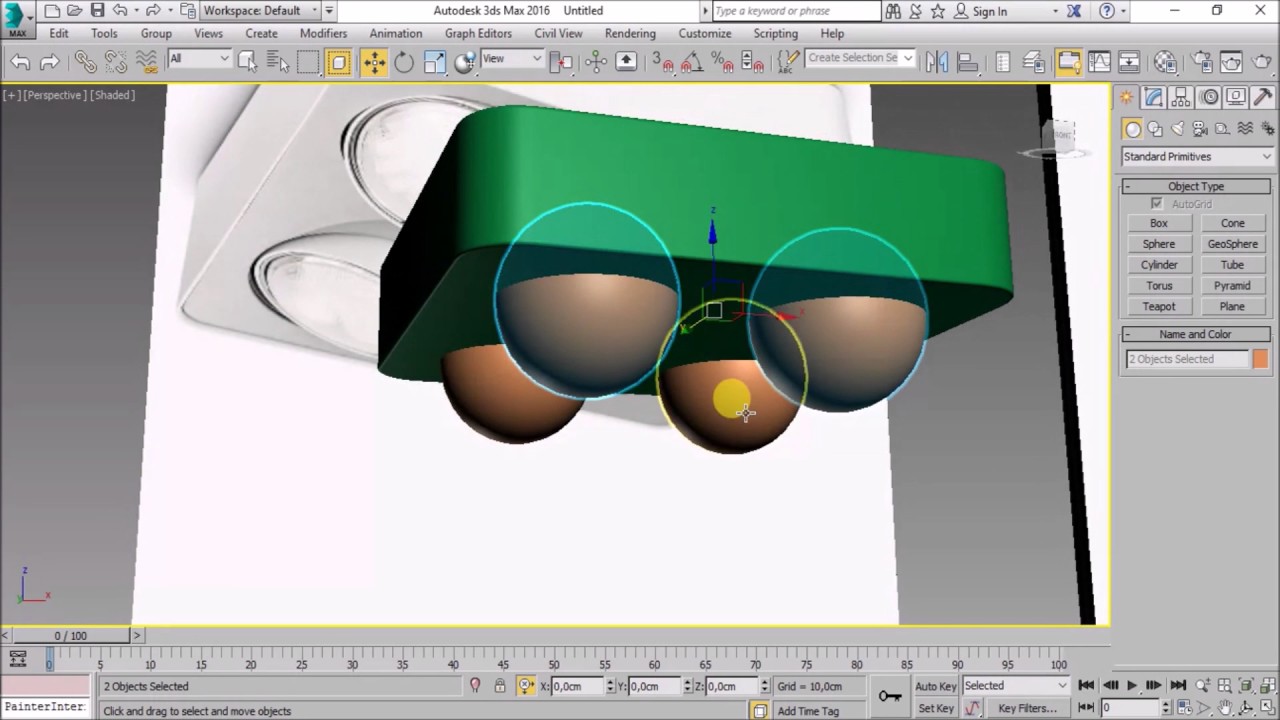Click the Torus object button
1280x720 pixels.
(x=1159, y=286)
